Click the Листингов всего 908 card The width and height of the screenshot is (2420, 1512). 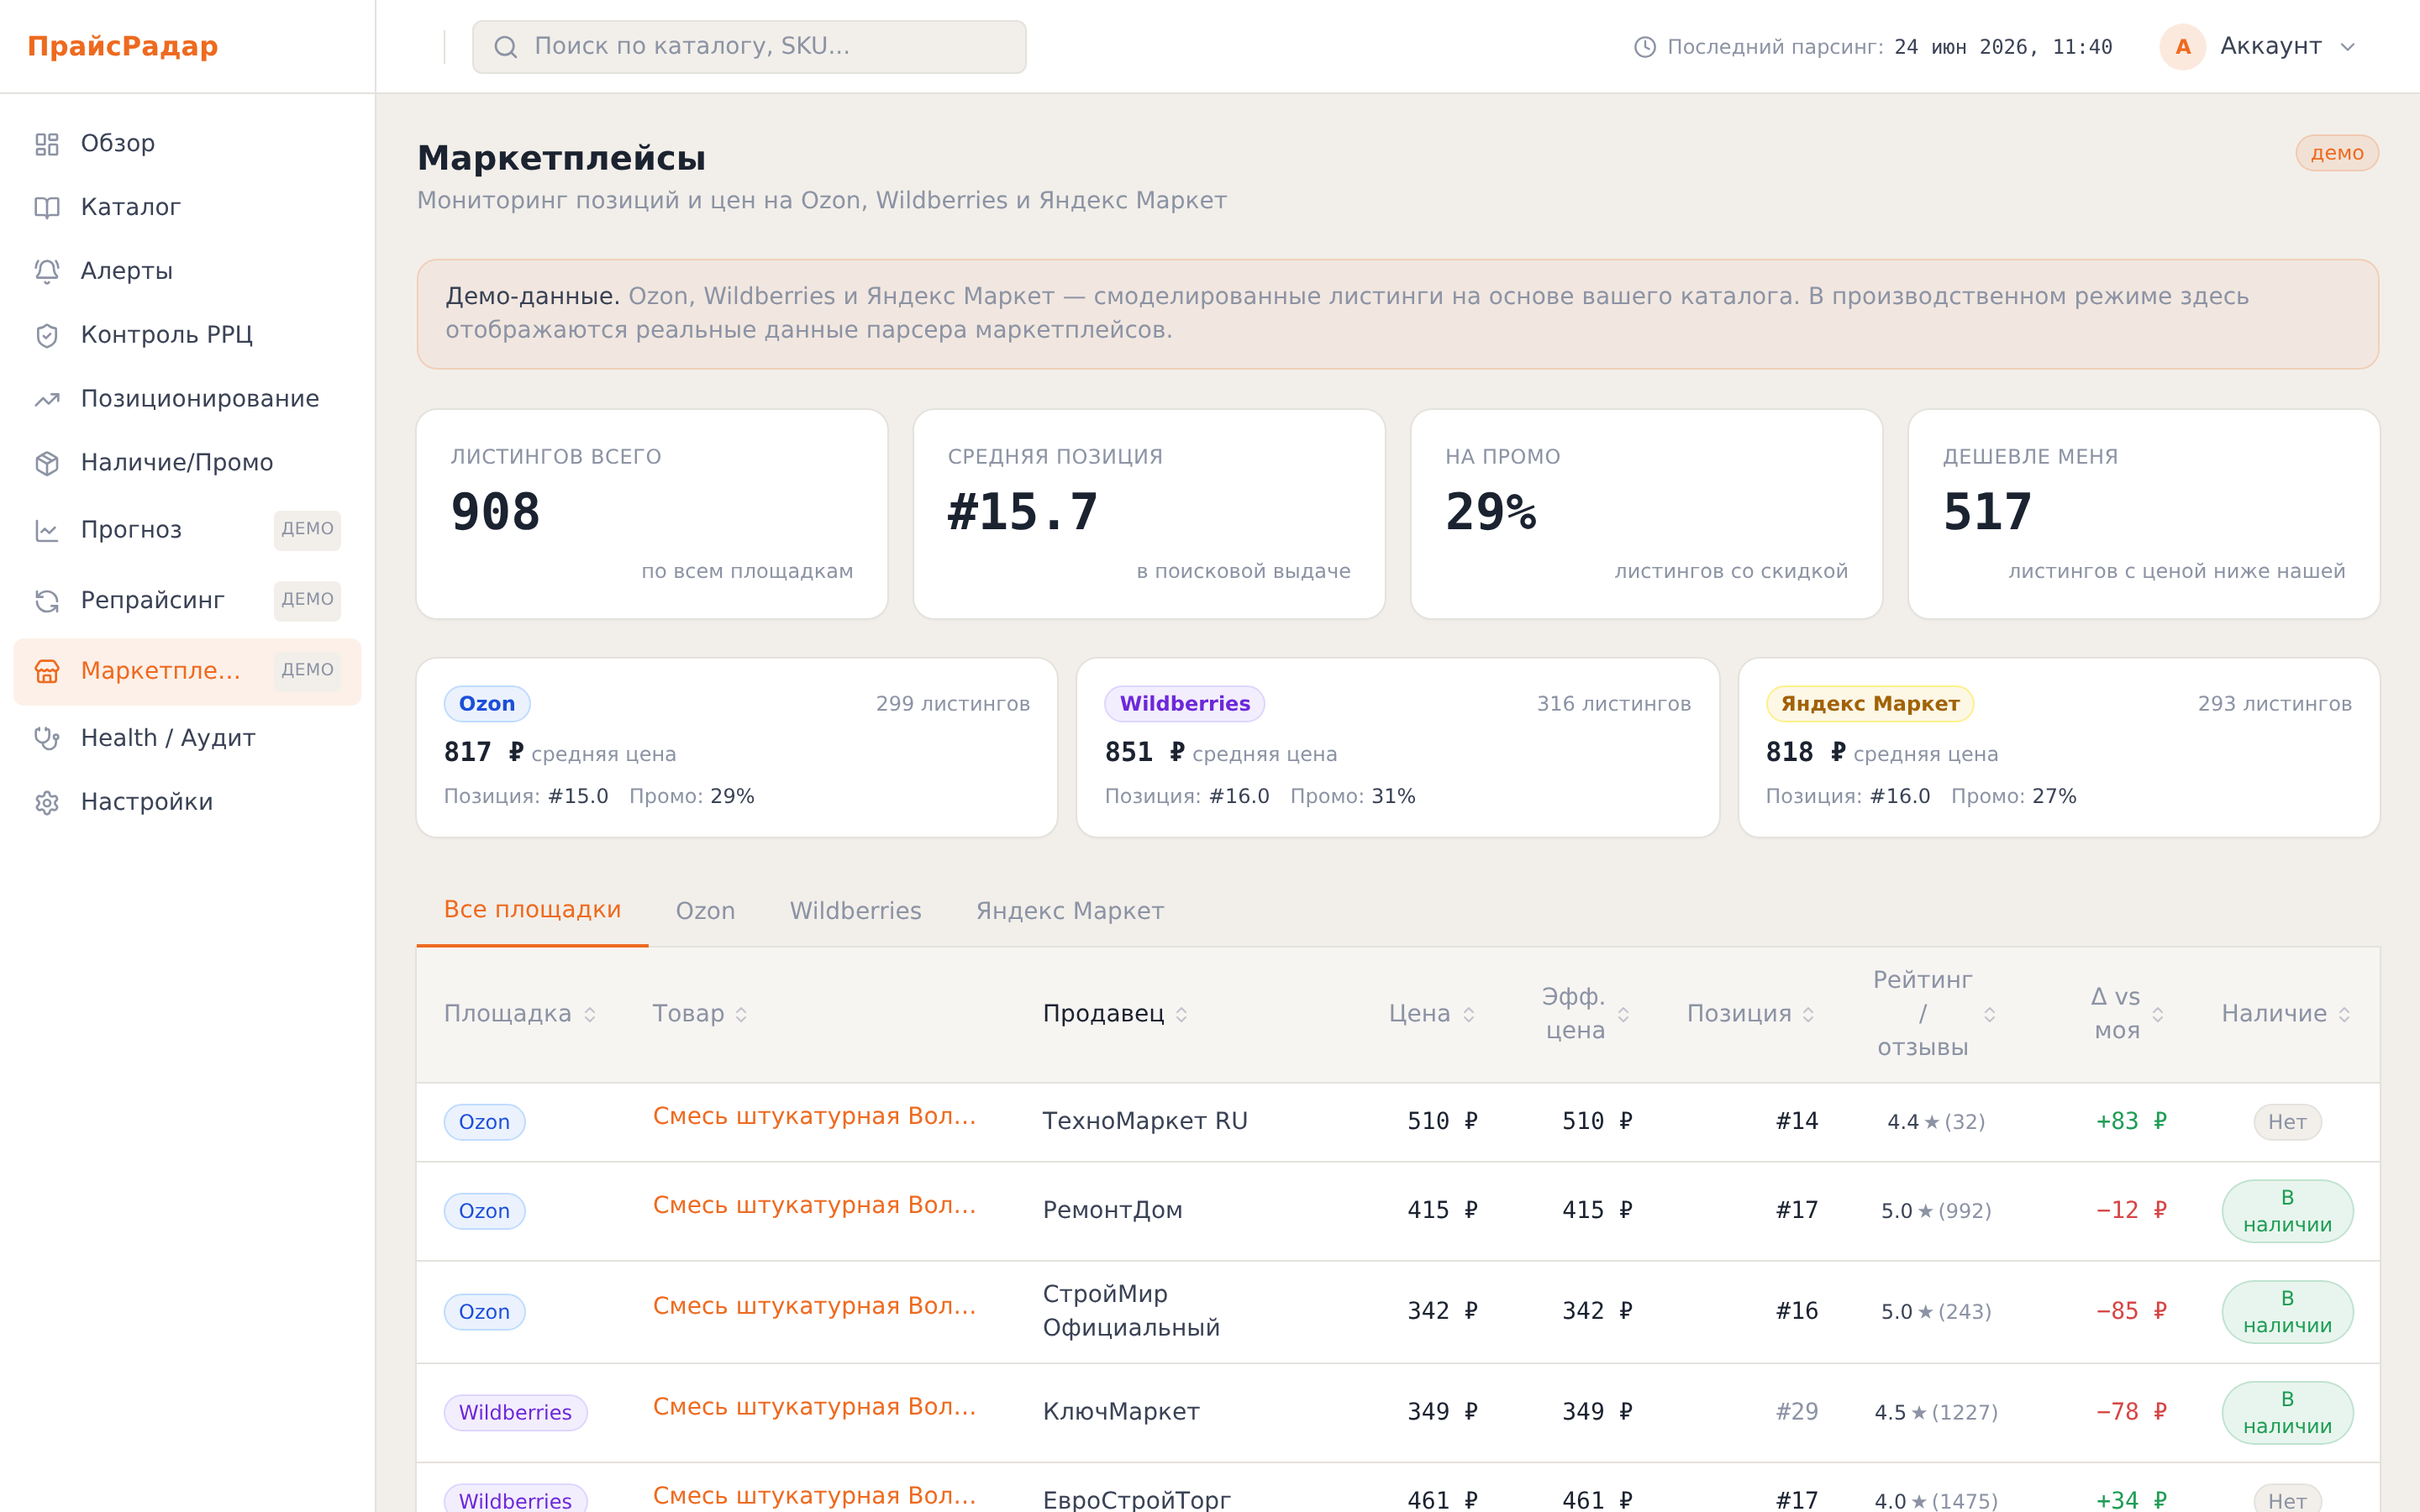652,514
